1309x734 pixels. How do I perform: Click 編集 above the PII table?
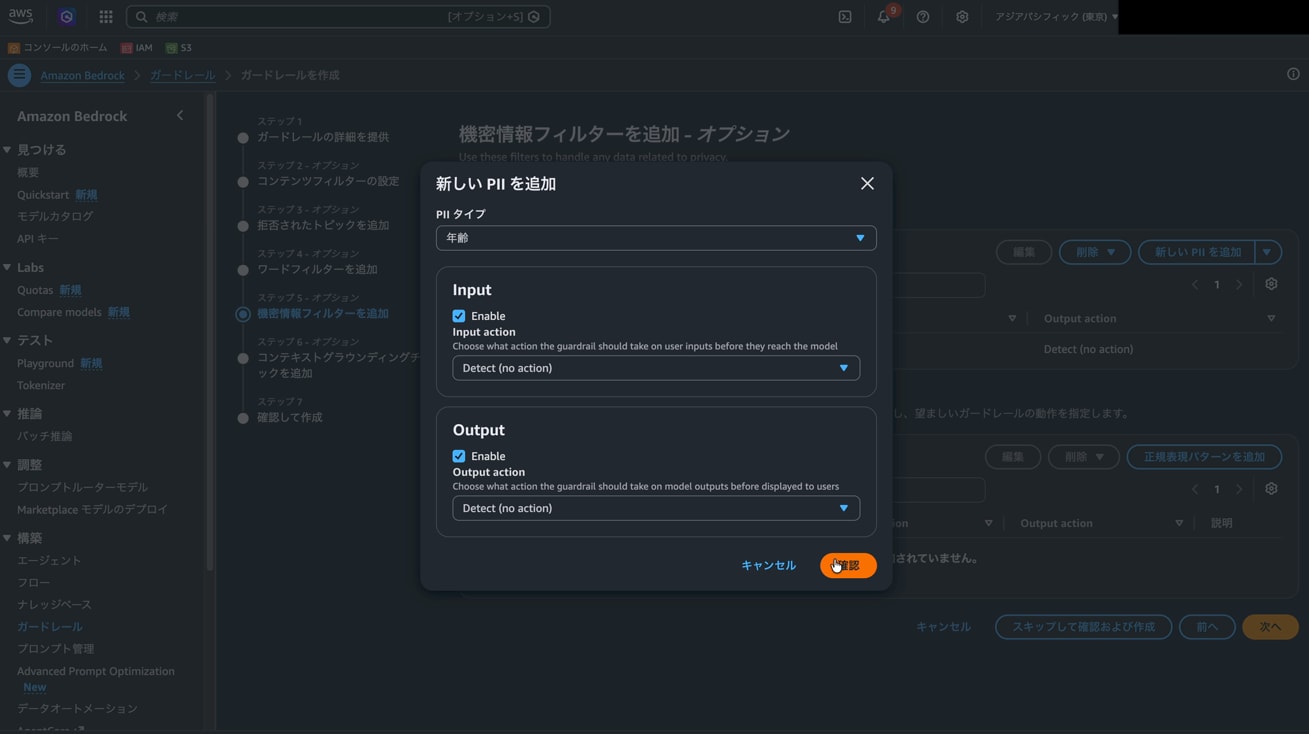[1024, 252]
